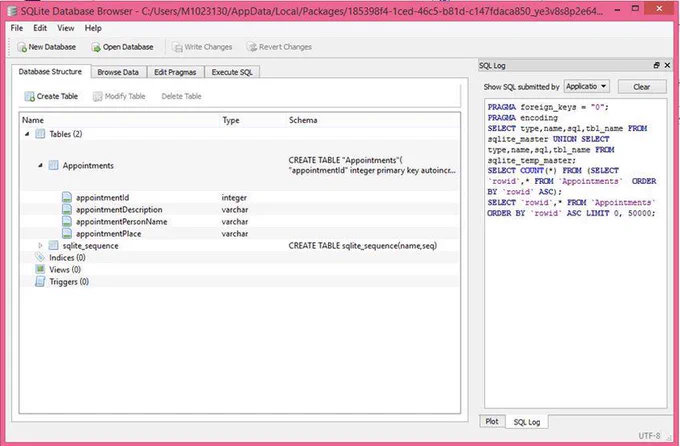This screenshot has width=680, height=446.
Task: Select the Tables (2) folder icon
Action: coord(40,134)
